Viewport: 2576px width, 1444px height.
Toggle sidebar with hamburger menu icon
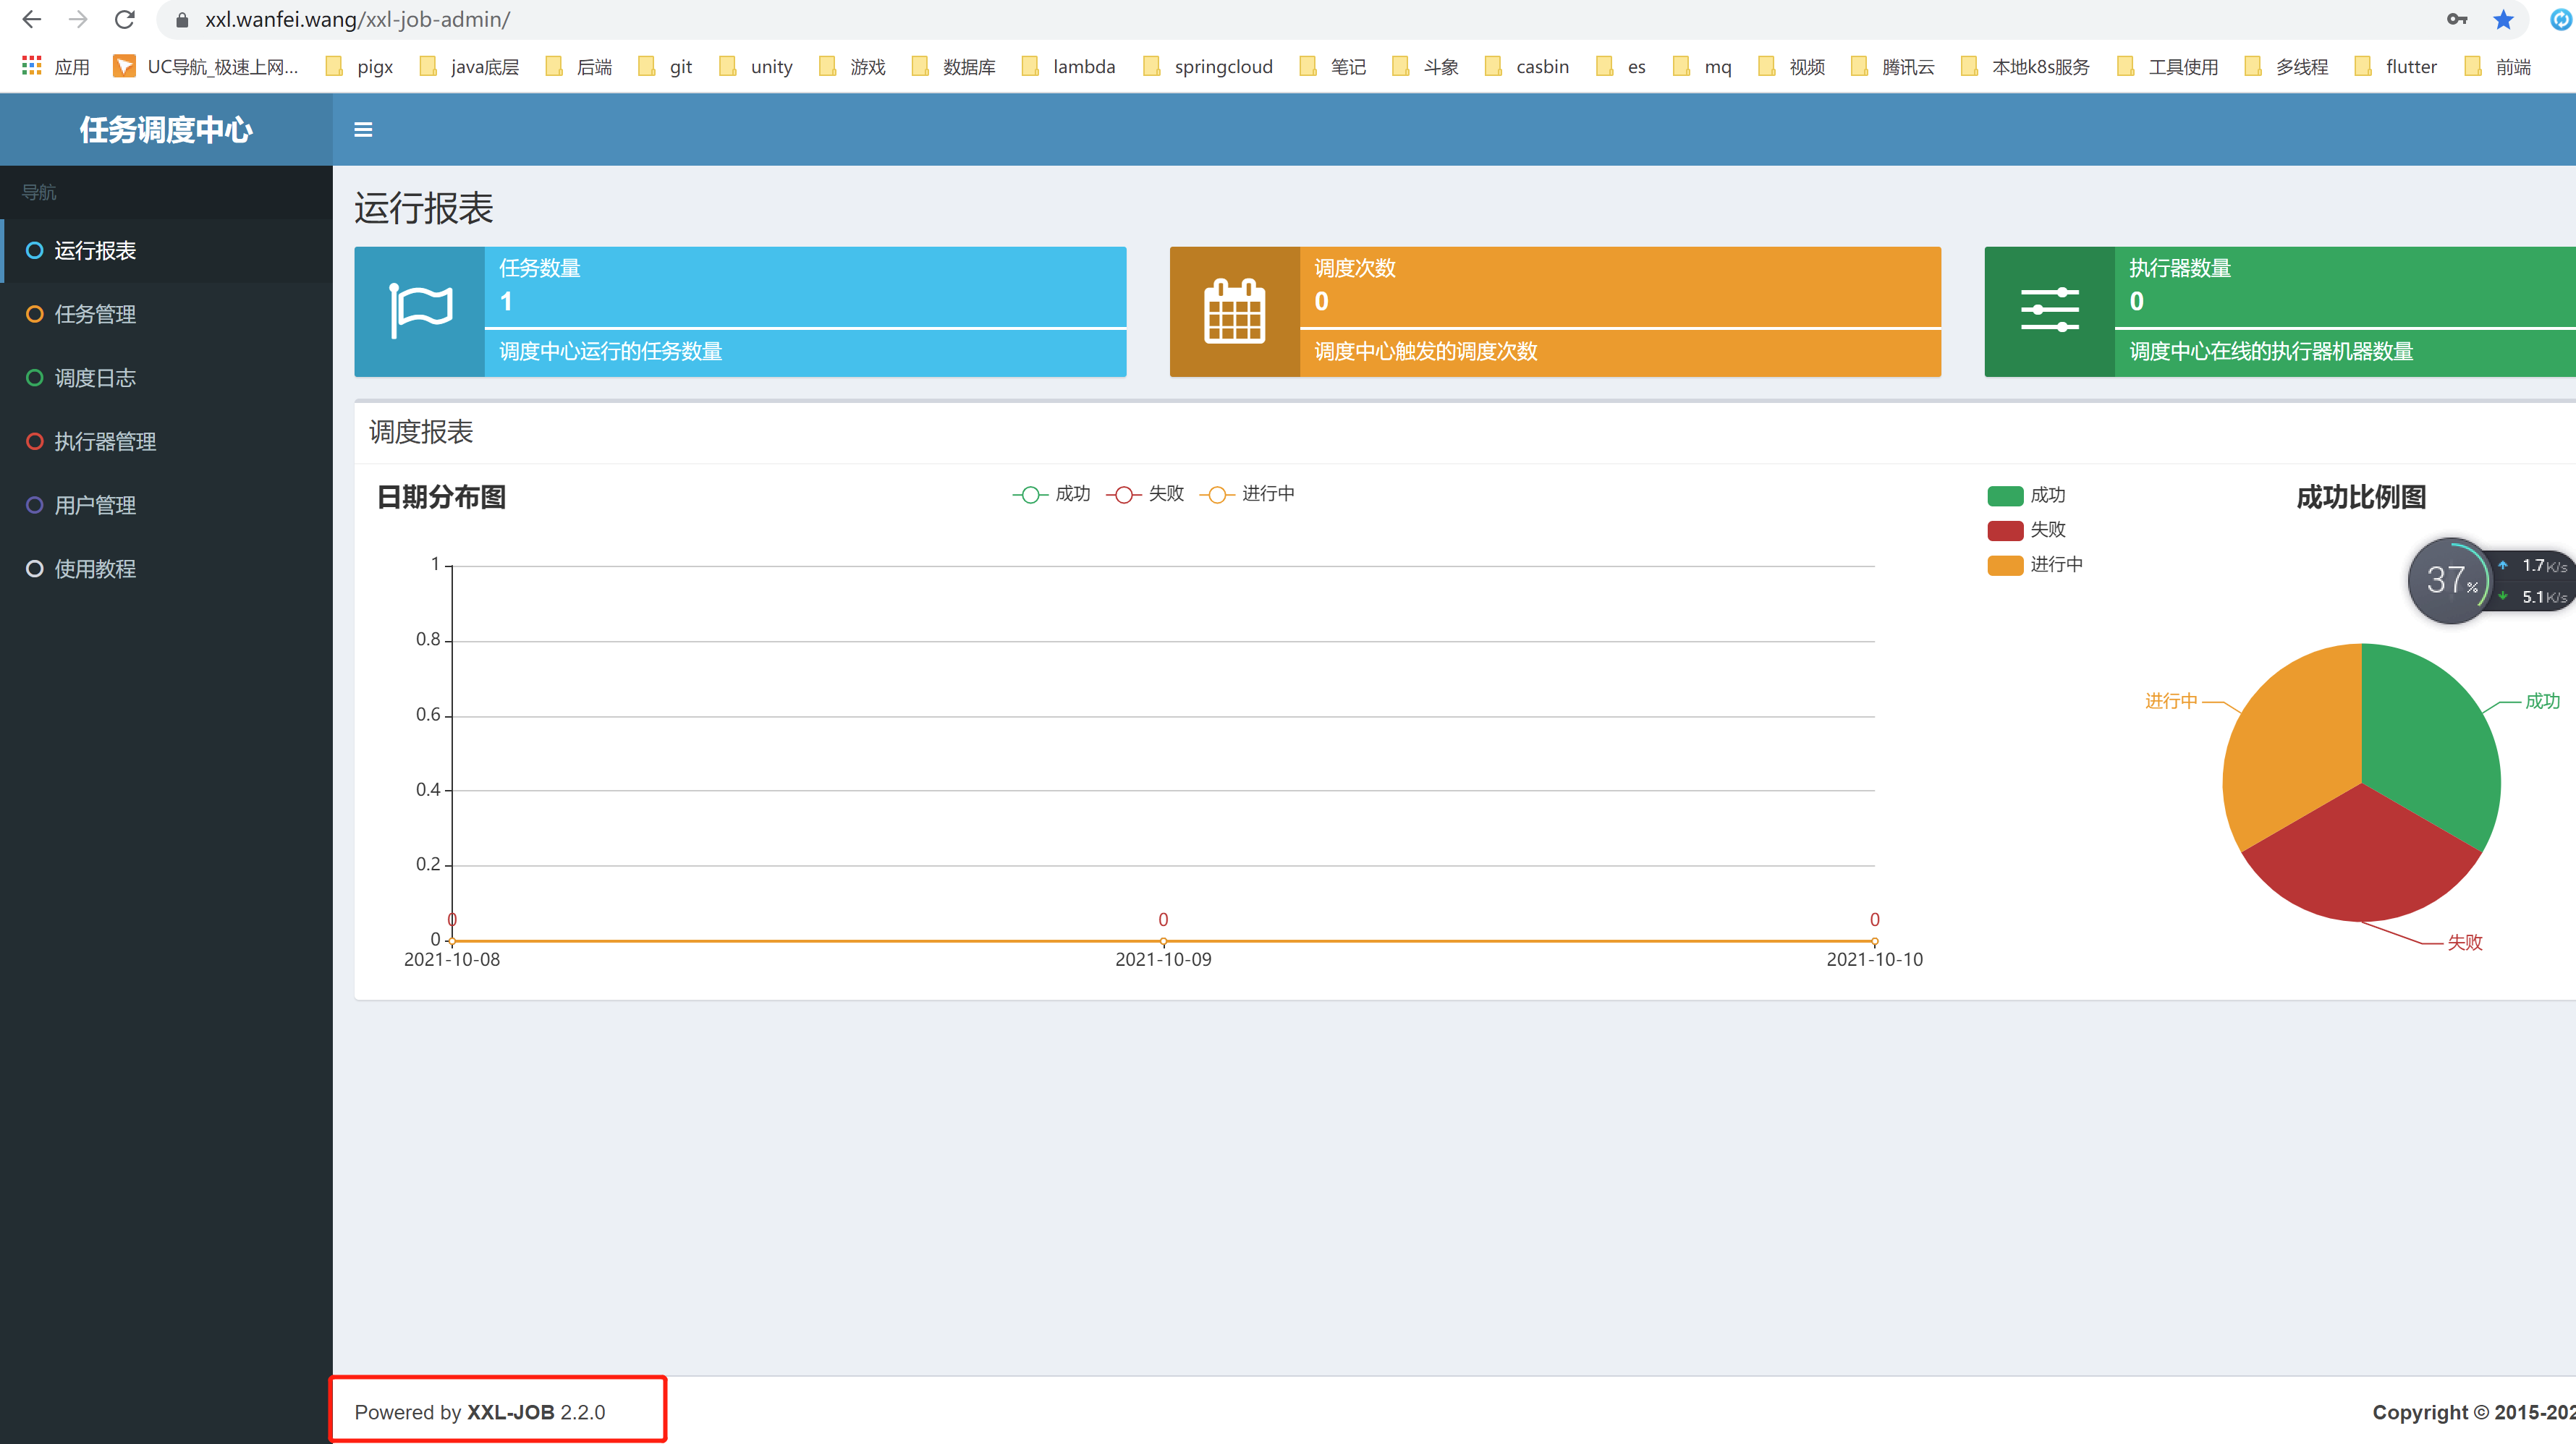pyautogui.click(x=363, y=130)
